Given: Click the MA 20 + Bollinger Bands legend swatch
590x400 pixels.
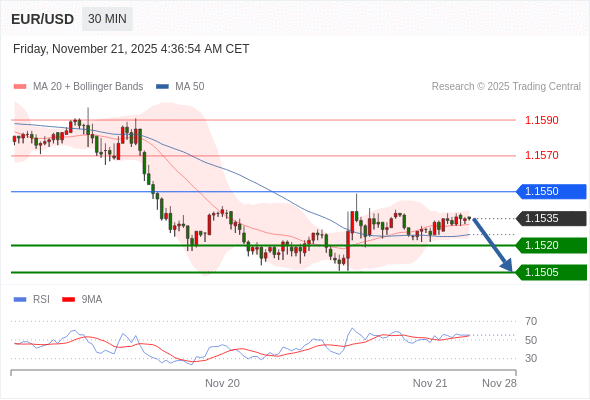Looking at the screenshot, I should coord(20,87).
